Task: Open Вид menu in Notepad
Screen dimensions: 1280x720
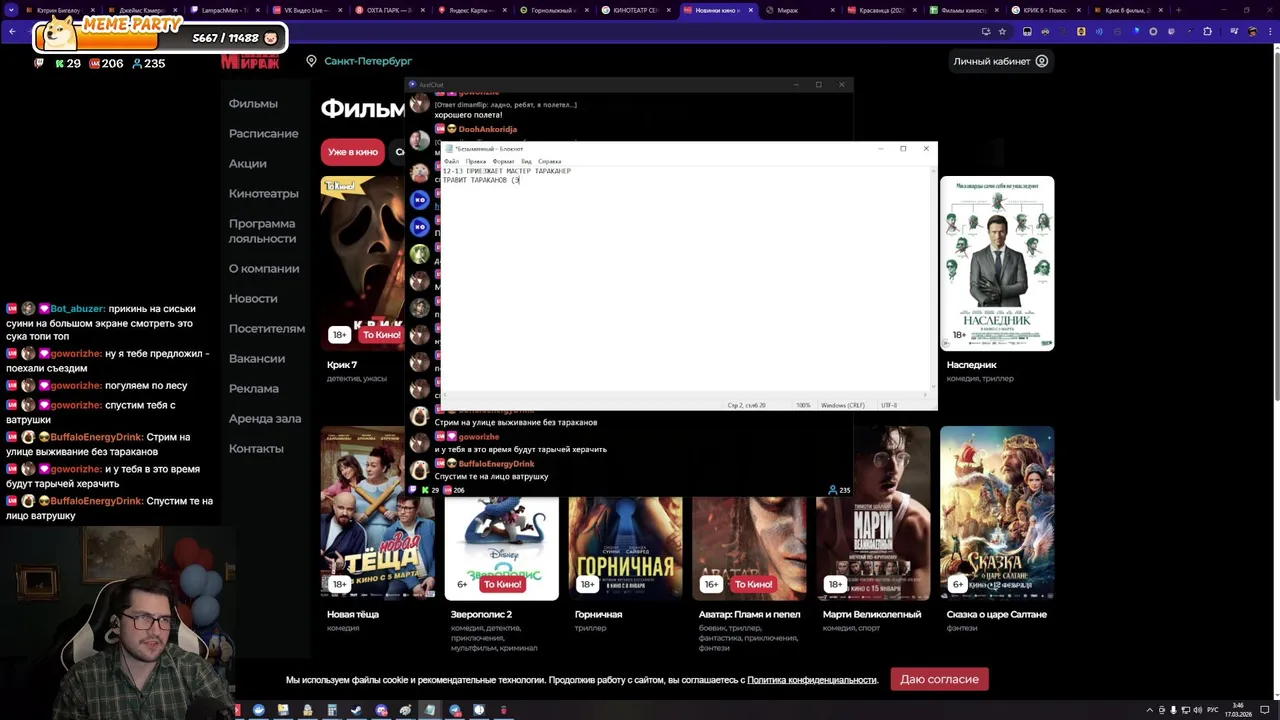Action: (x=526, y=161)
